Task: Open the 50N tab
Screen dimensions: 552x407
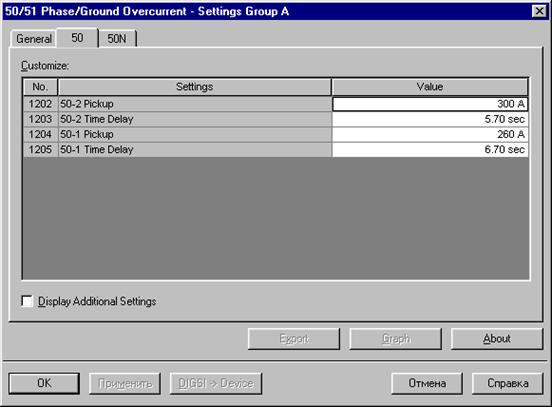Action: [117, 39]
